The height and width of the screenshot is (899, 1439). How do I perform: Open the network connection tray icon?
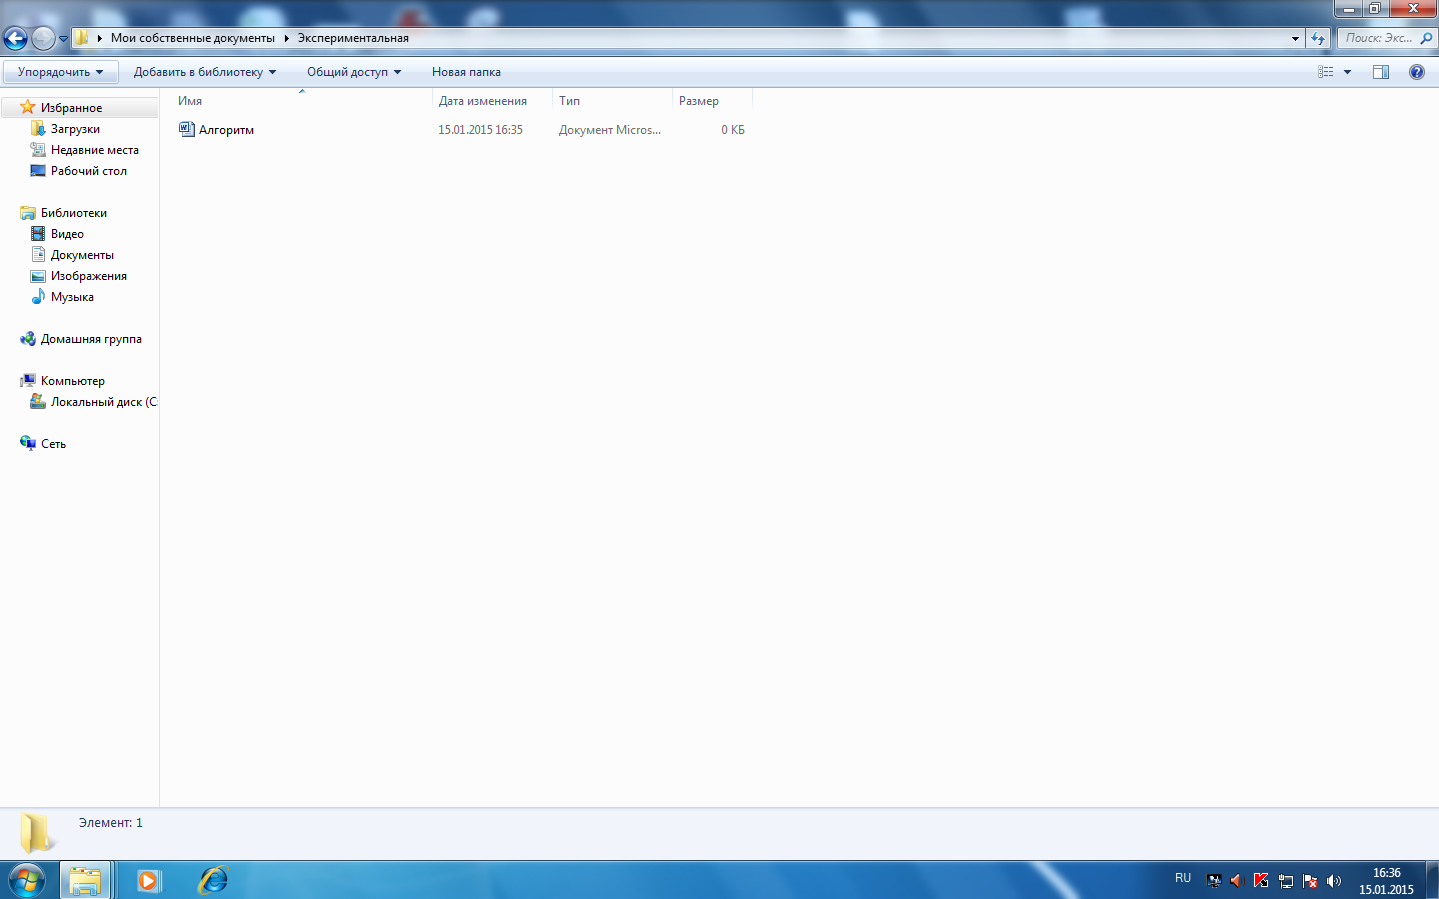click(x=1286, y=881)
